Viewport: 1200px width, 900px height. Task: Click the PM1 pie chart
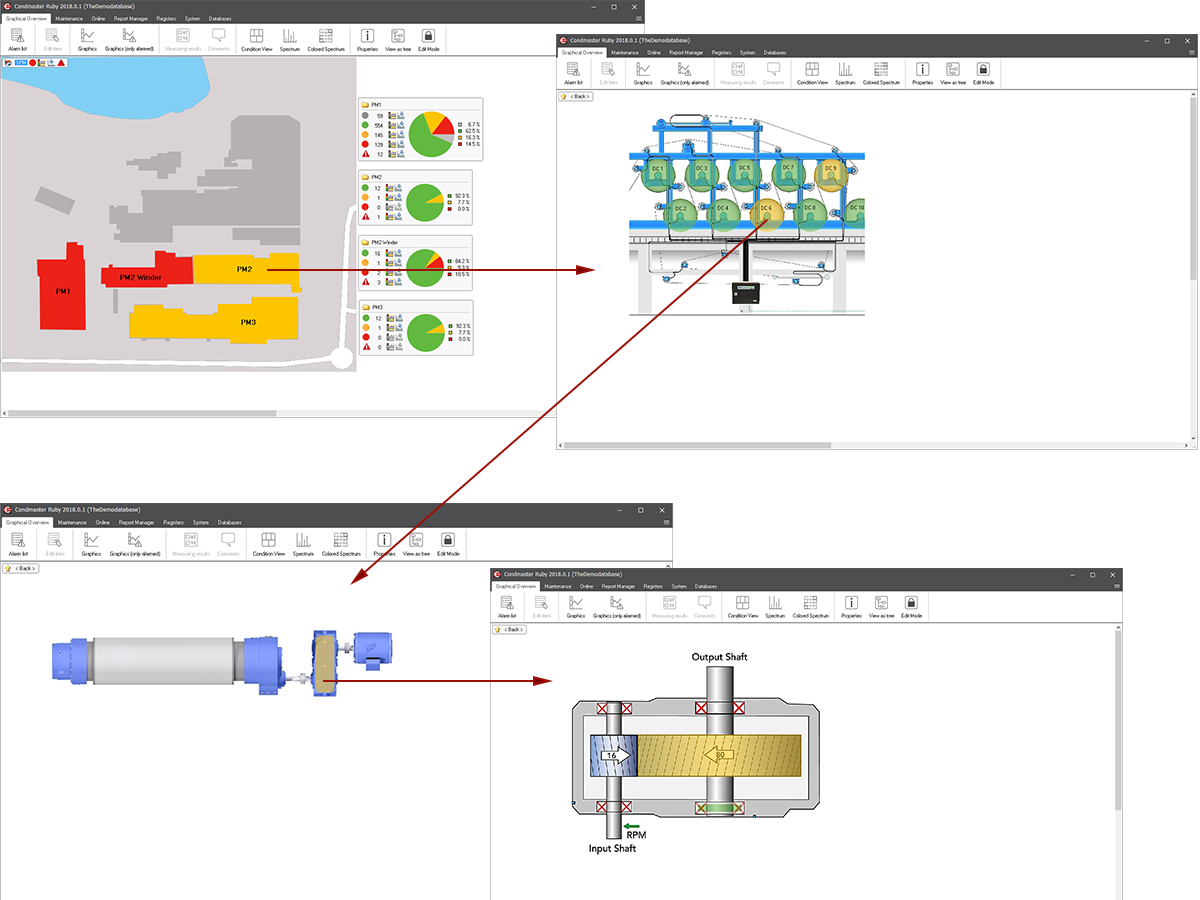pos(434,134)
